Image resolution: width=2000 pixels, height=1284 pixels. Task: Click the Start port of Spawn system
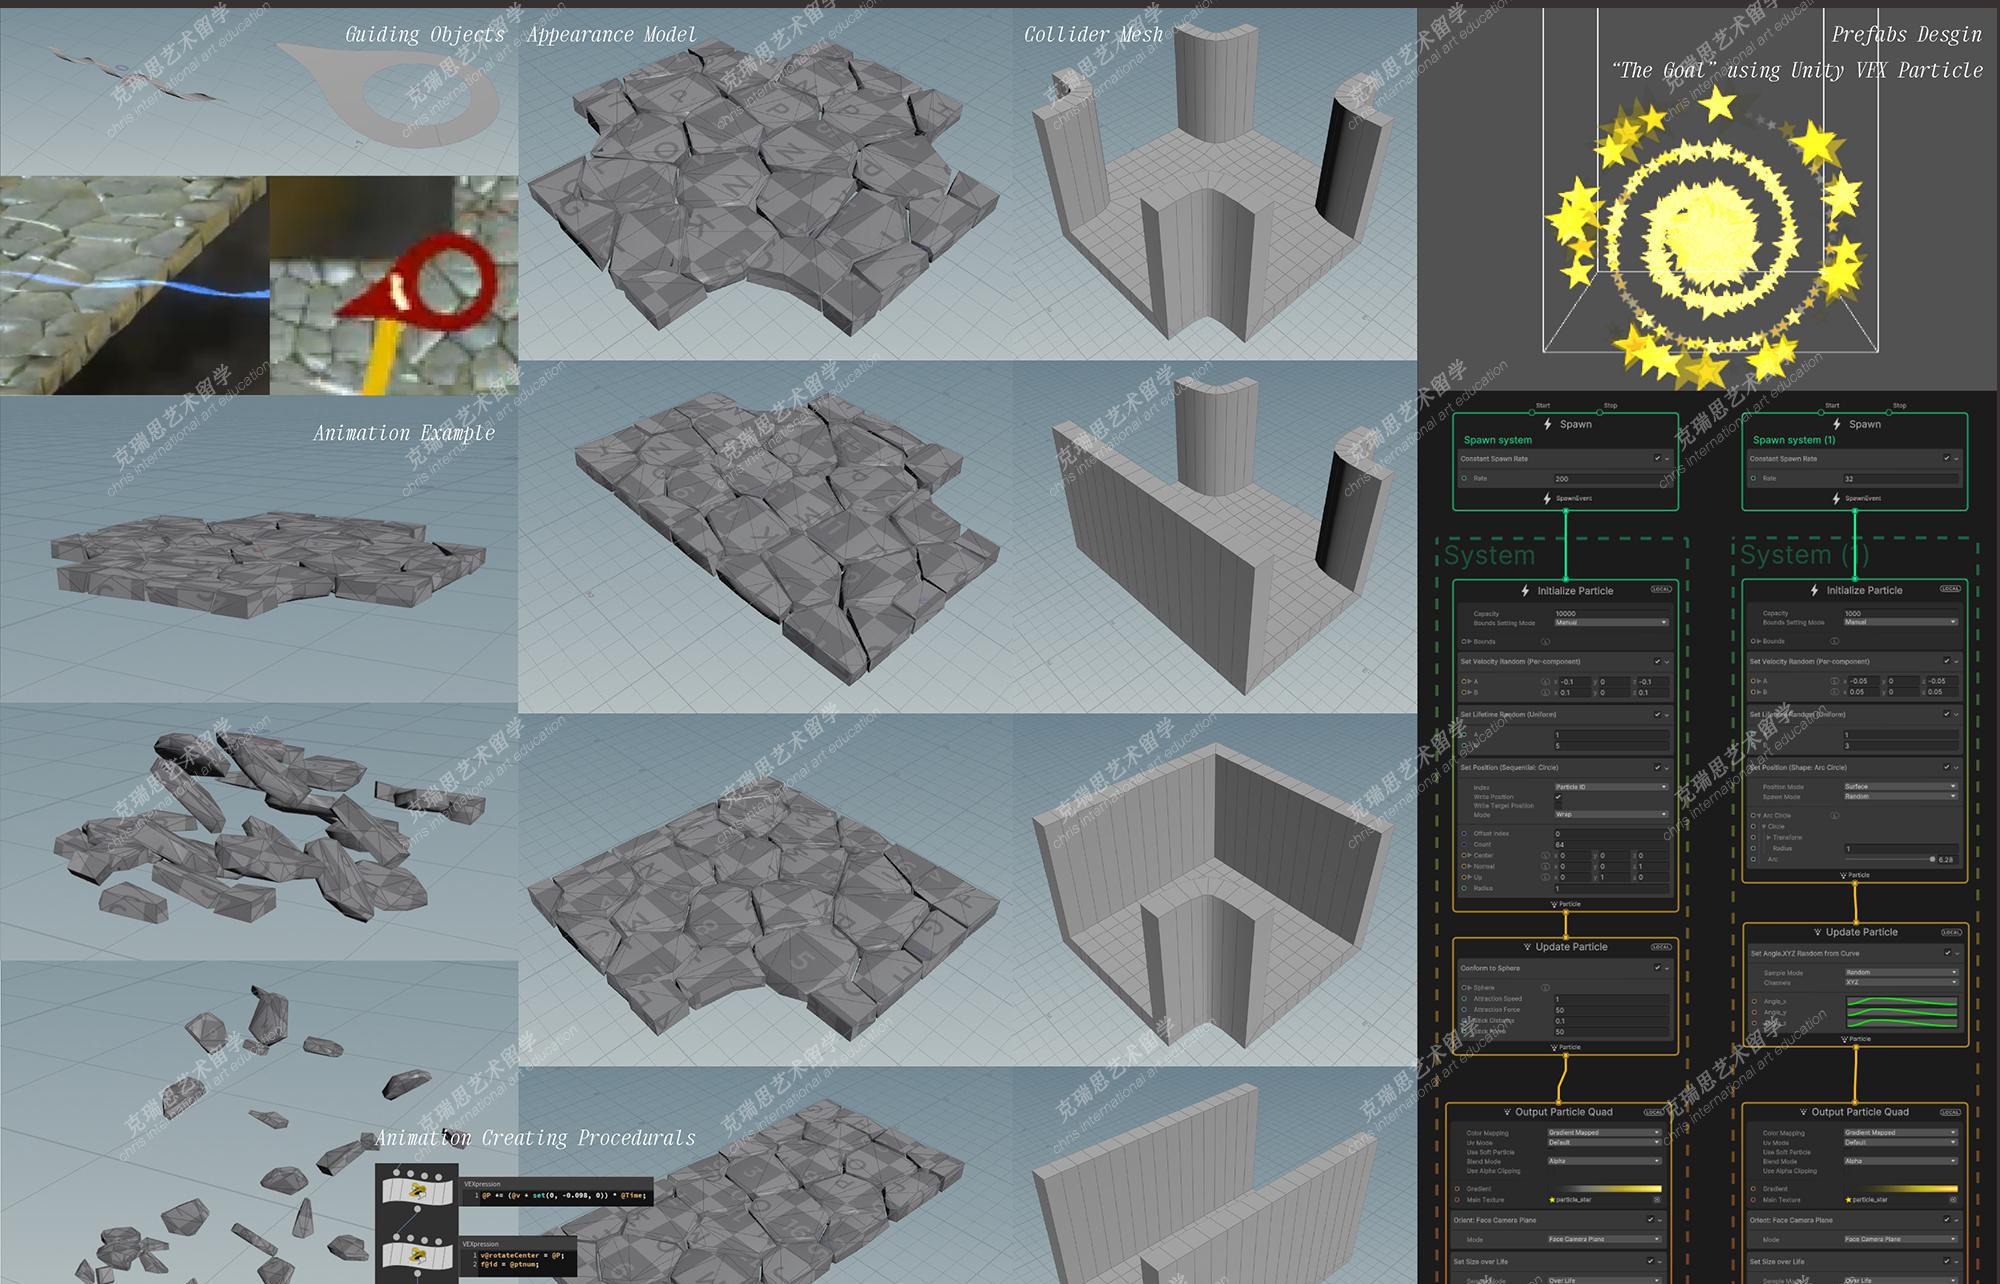(1532, 412)
